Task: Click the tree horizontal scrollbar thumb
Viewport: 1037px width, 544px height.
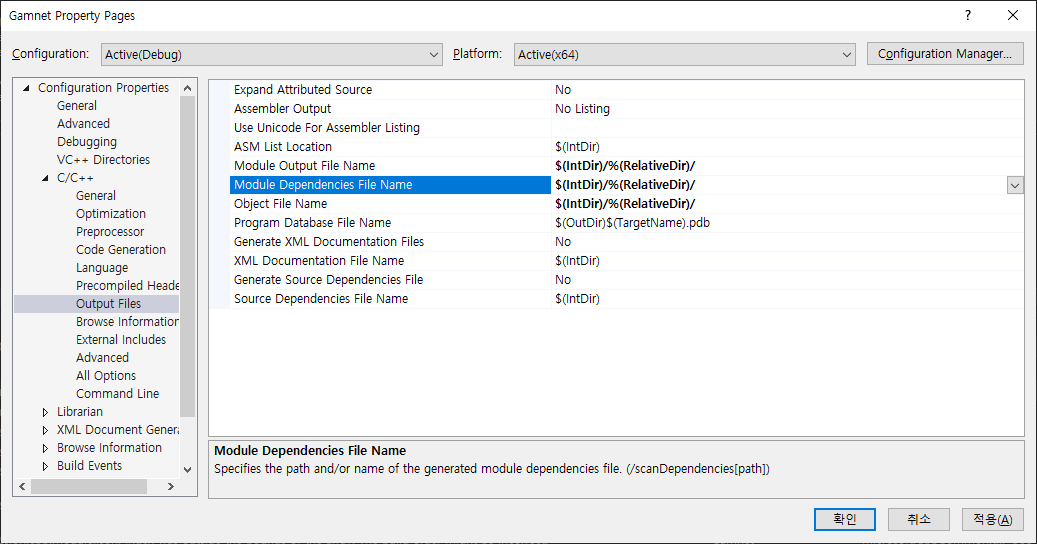Action: 89,486
